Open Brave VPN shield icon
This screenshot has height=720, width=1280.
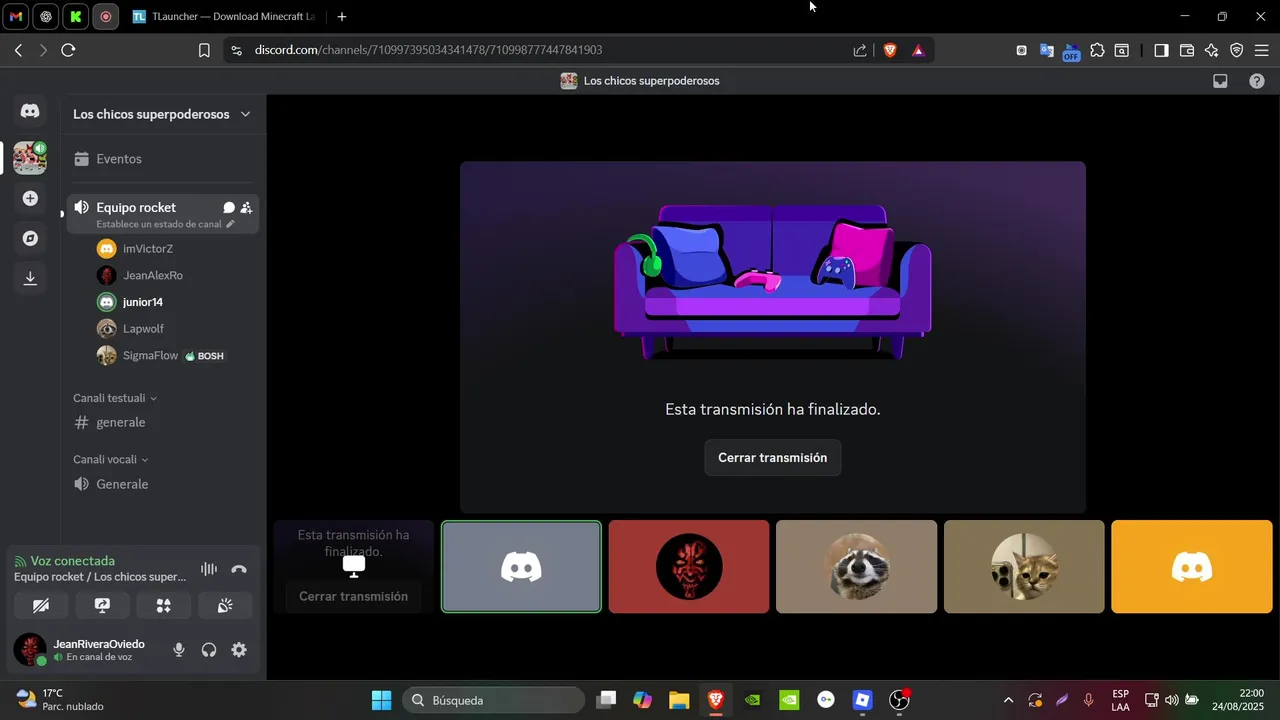[1237, 50]
